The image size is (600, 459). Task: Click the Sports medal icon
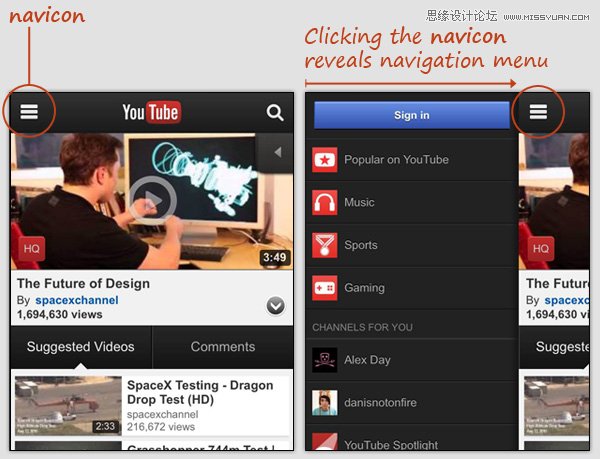(x=325, y=245)
